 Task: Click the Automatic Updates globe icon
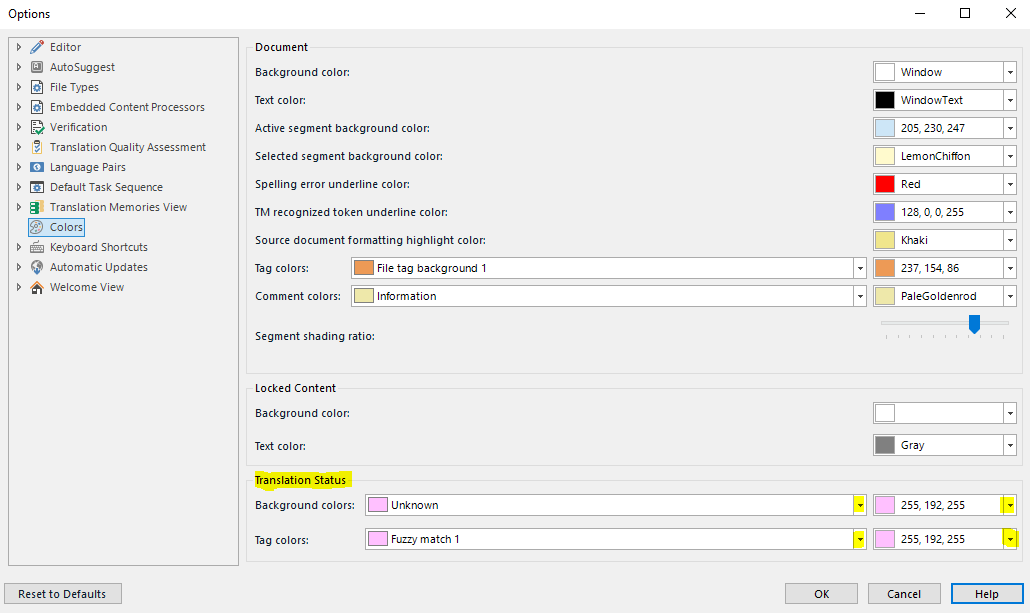click(37, 267)
